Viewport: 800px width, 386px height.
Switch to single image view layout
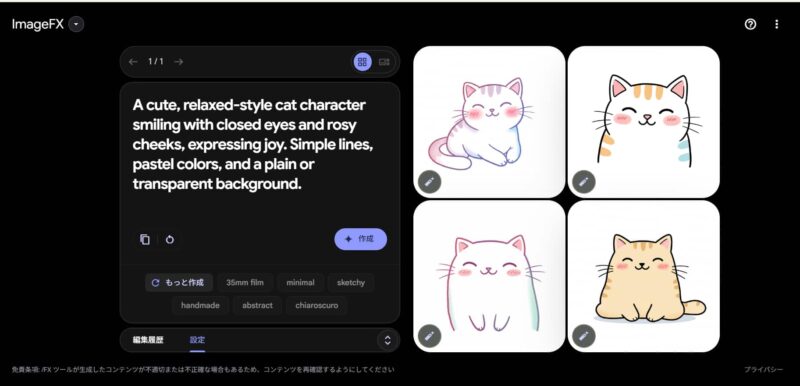click(384, 62)
